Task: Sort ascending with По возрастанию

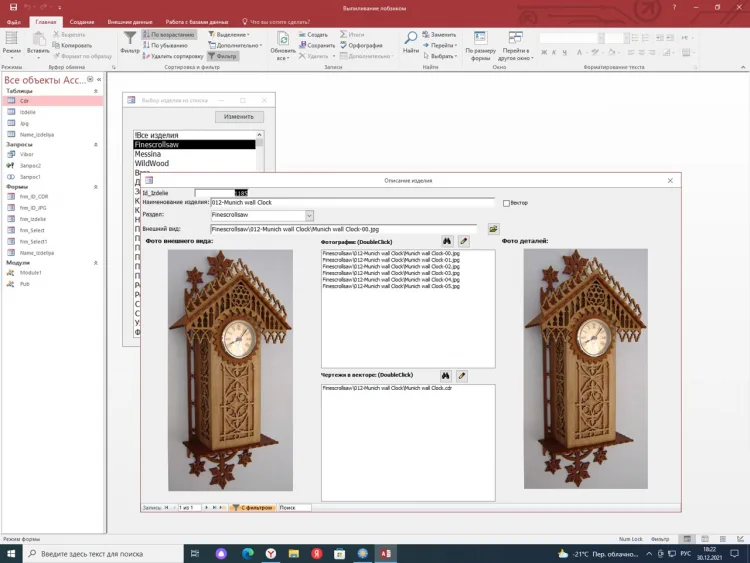Action: point(168,34)
